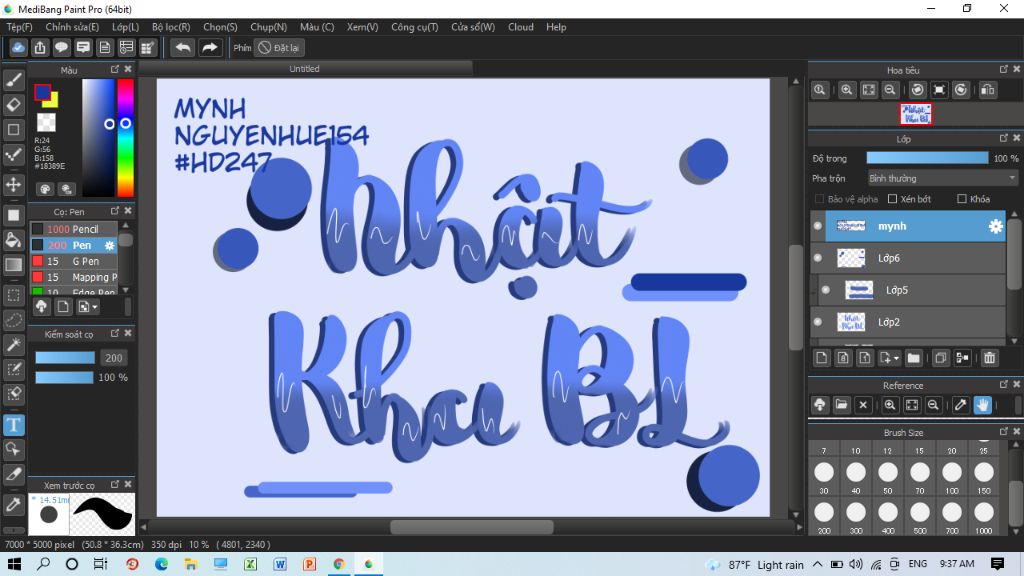Screen dimensions: 1024x576
Task: Toggle visibility of layer Lớp6
Action: coord(818,258)
